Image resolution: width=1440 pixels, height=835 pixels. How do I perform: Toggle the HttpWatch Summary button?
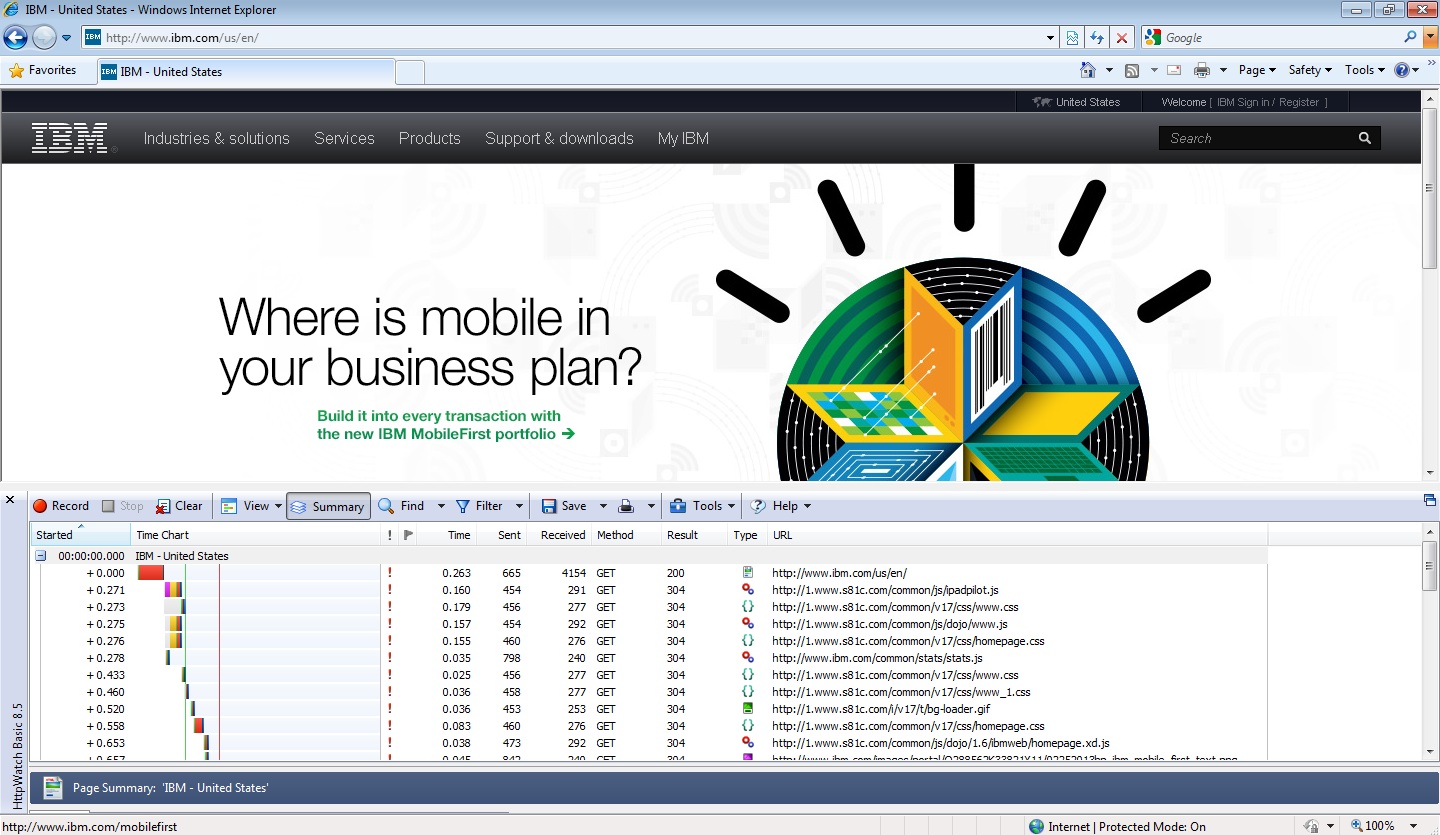[328, 506]
